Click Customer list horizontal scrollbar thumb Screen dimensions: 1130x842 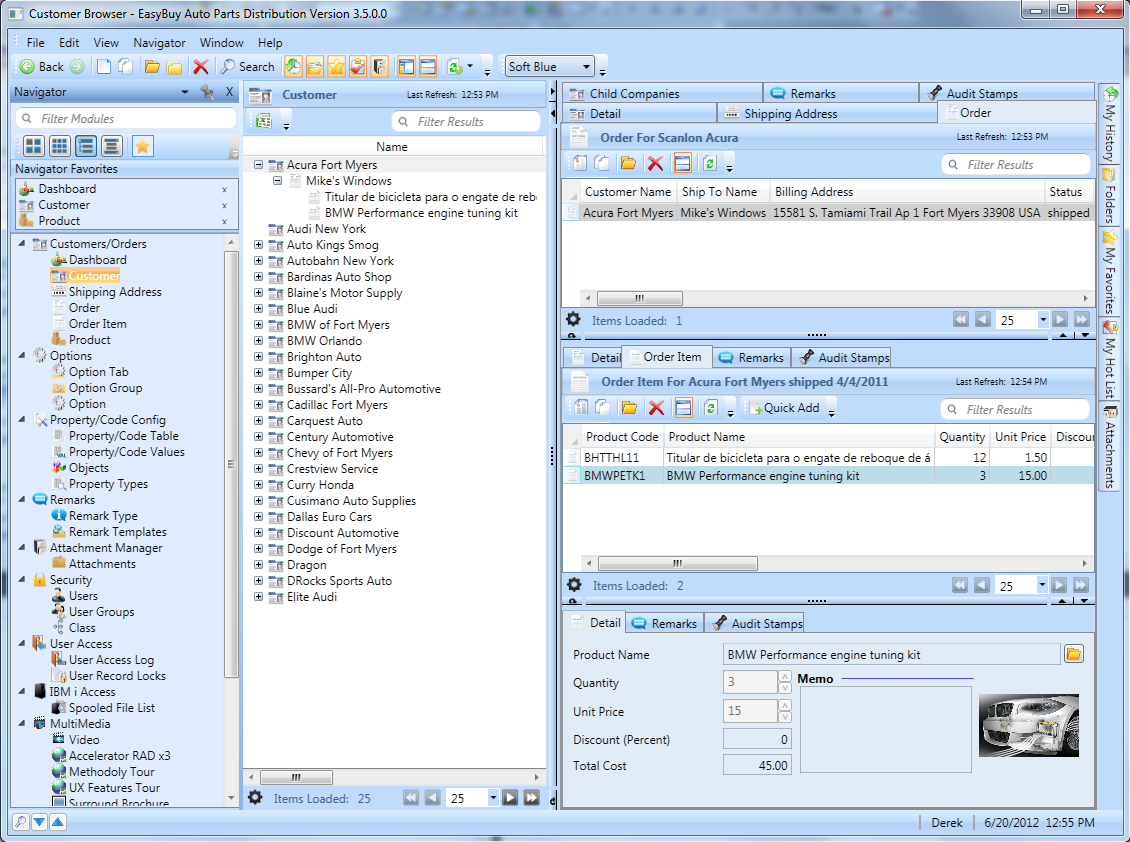296,777
